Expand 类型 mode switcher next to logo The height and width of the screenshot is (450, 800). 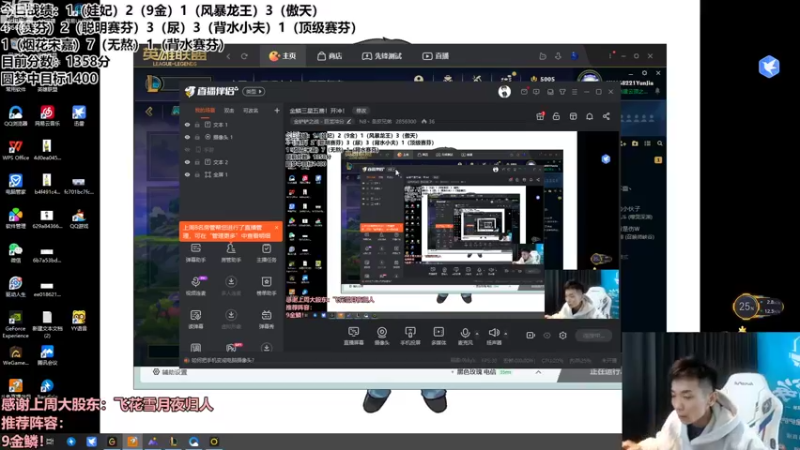[254, 91]
